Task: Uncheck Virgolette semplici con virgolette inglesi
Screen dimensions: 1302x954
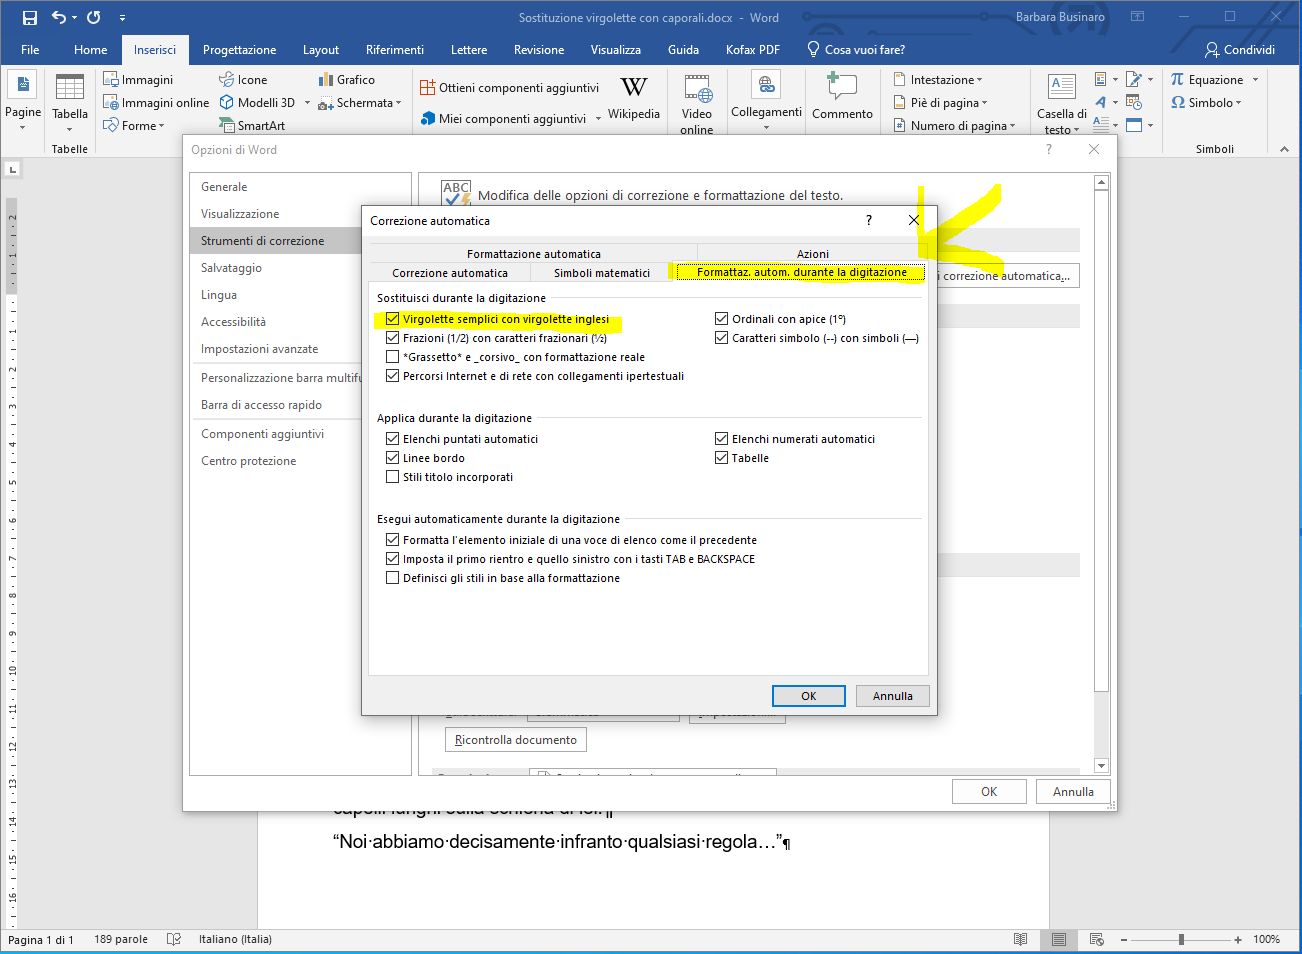Action: pos(393,319)
